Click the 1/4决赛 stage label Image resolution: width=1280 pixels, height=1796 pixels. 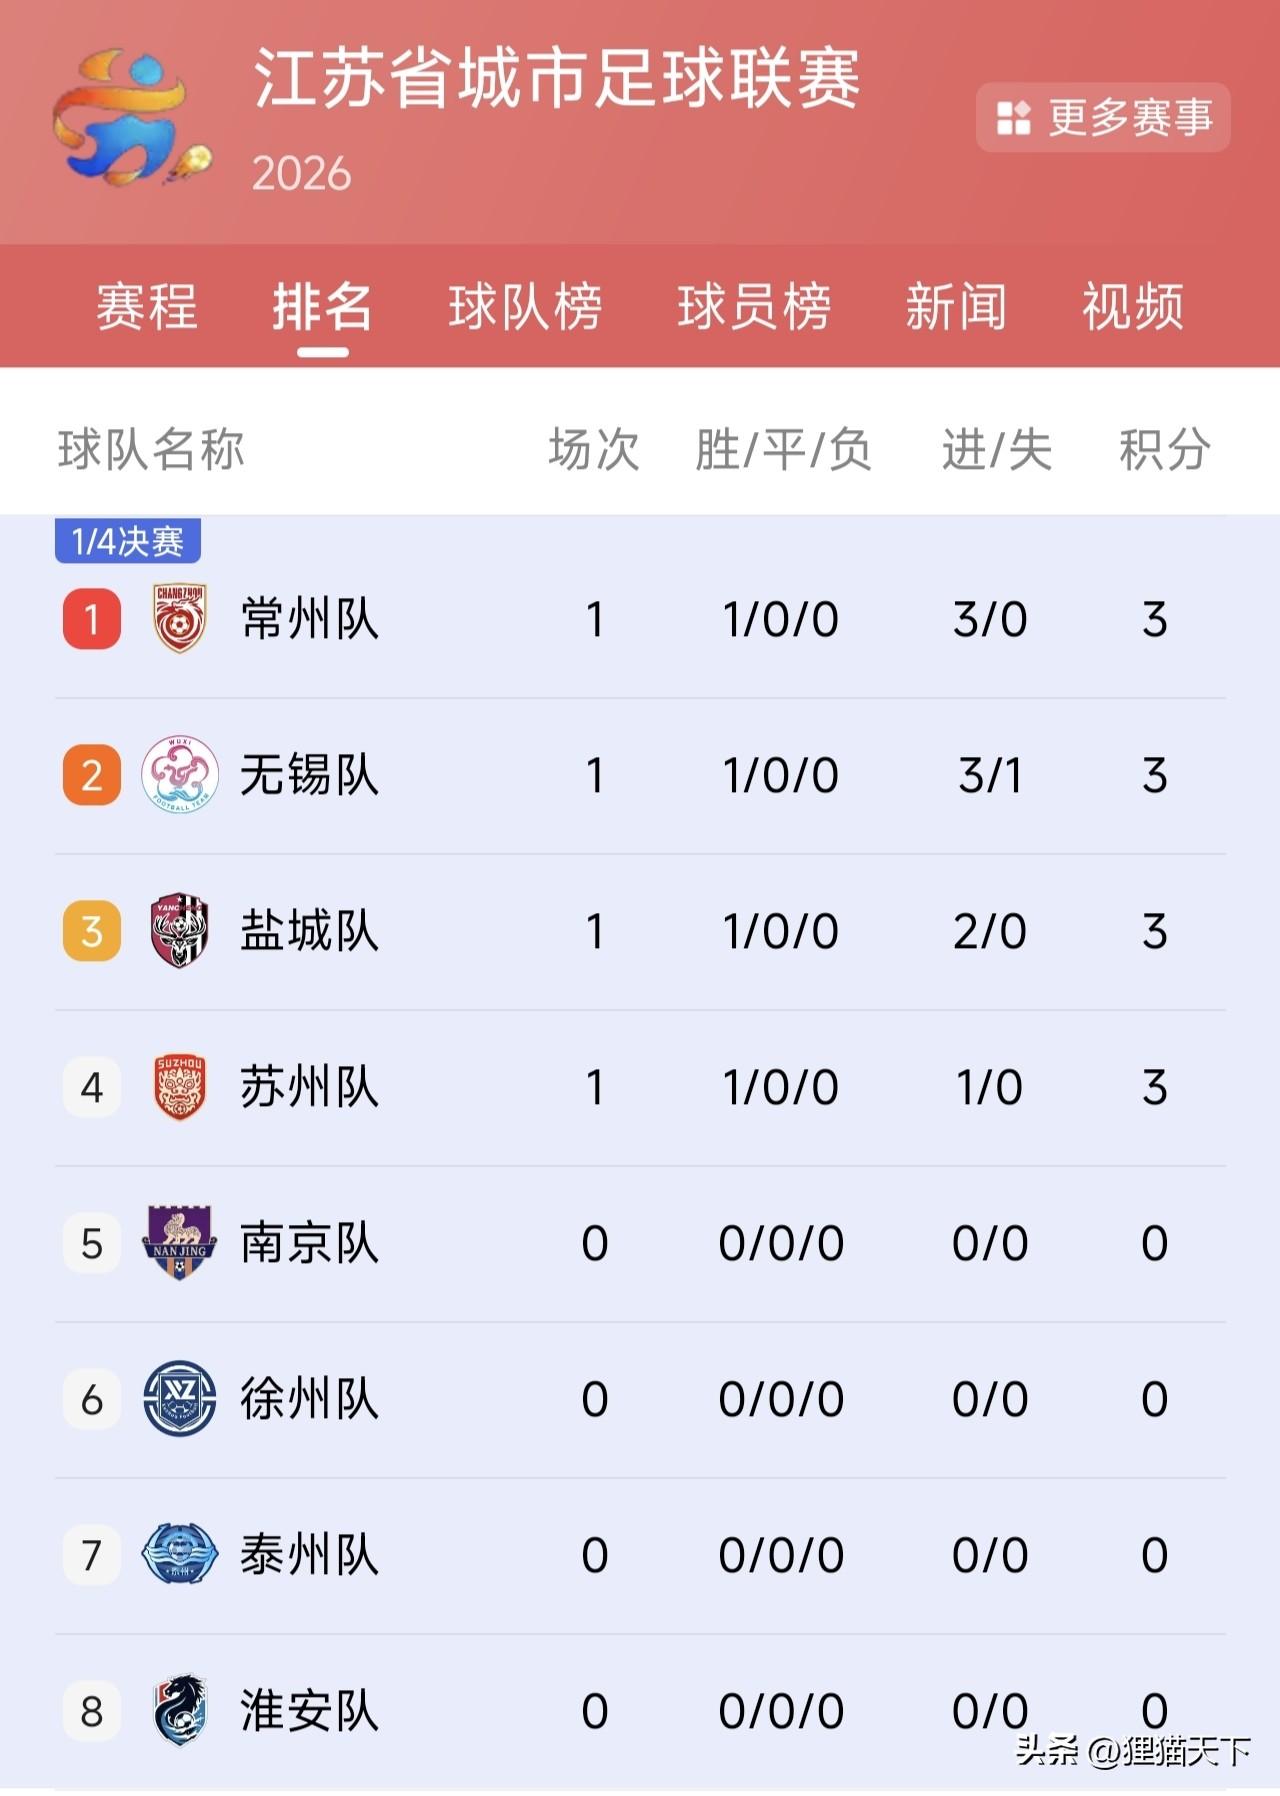click(x=128, y=541)
